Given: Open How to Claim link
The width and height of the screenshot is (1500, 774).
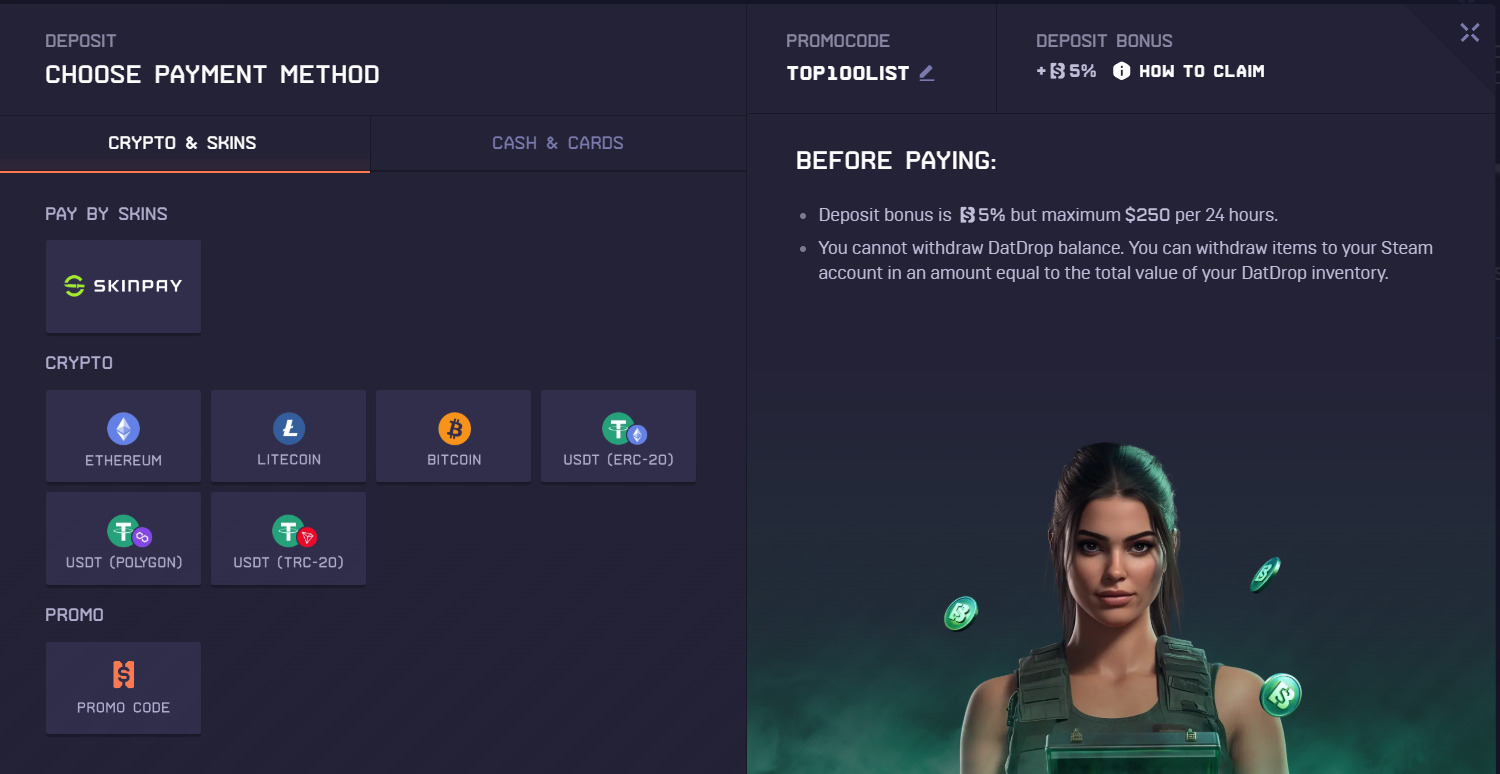Looking at the screenshot, I should 1201,71.
